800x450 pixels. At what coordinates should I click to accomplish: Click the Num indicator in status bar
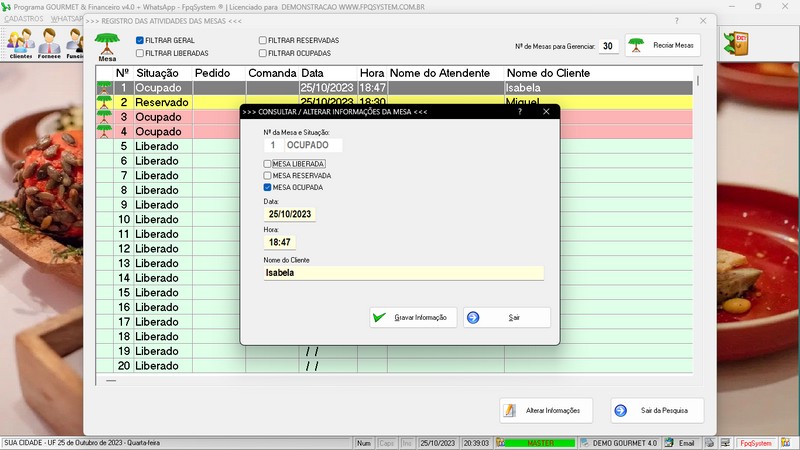tap(364, 443)
